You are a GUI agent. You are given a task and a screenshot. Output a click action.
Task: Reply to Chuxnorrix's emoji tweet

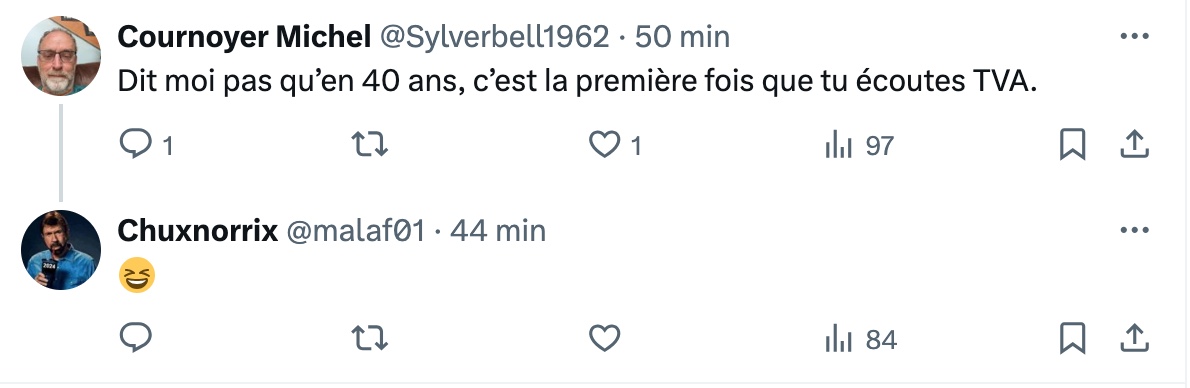coord(136,338)
